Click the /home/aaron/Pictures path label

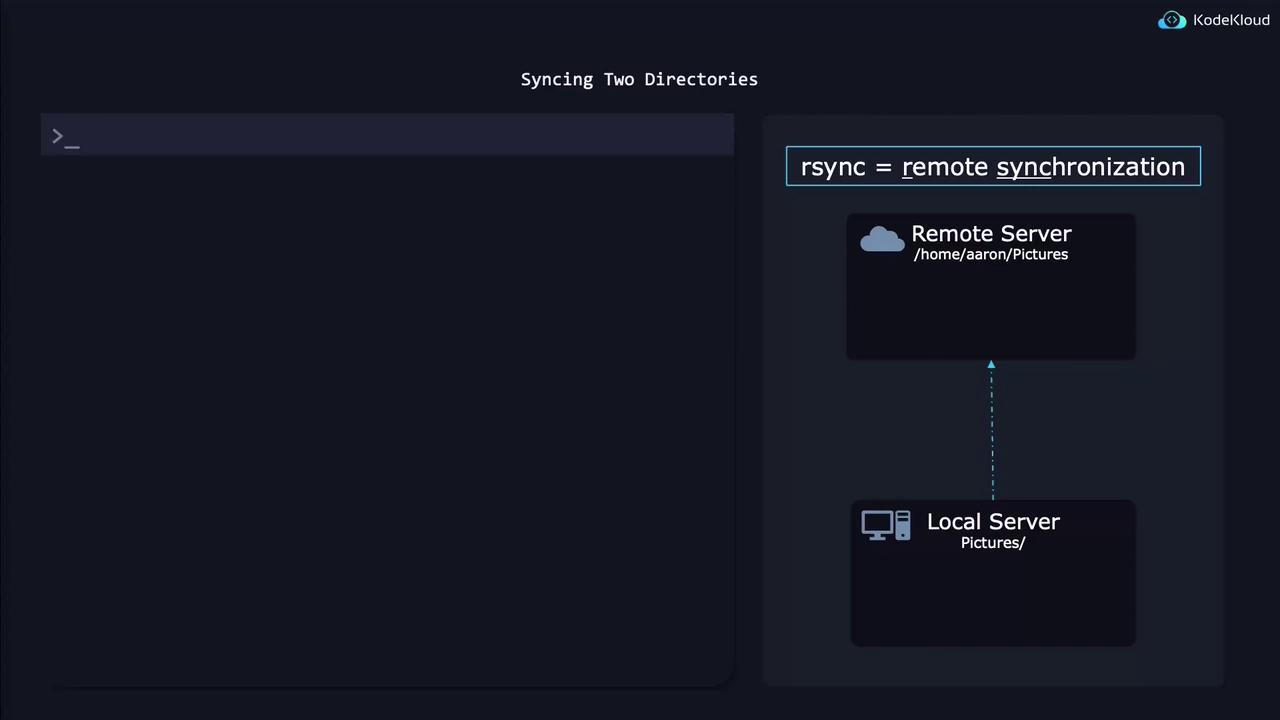point(990,255)
